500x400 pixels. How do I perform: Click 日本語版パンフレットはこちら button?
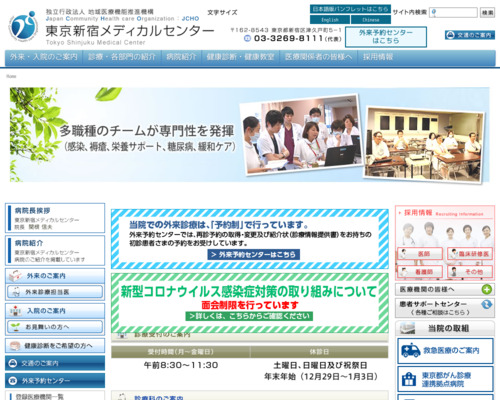350,9
